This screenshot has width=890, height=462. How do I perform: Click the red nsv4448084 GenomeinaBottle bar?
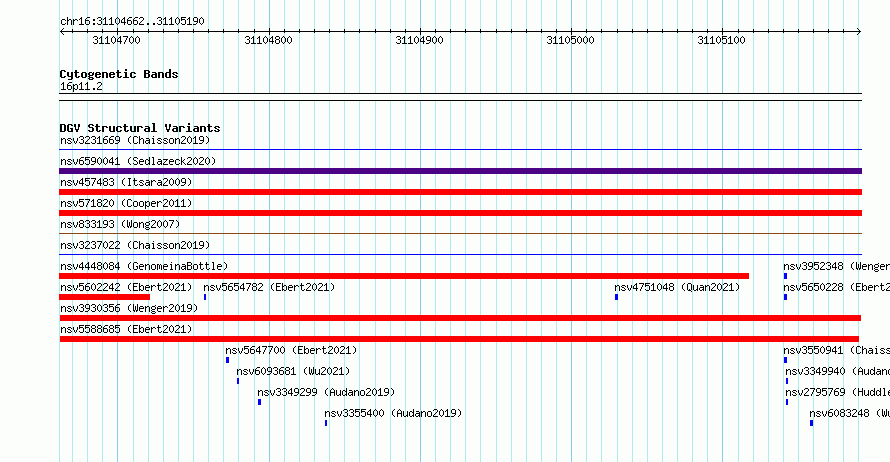coord(404,276)
